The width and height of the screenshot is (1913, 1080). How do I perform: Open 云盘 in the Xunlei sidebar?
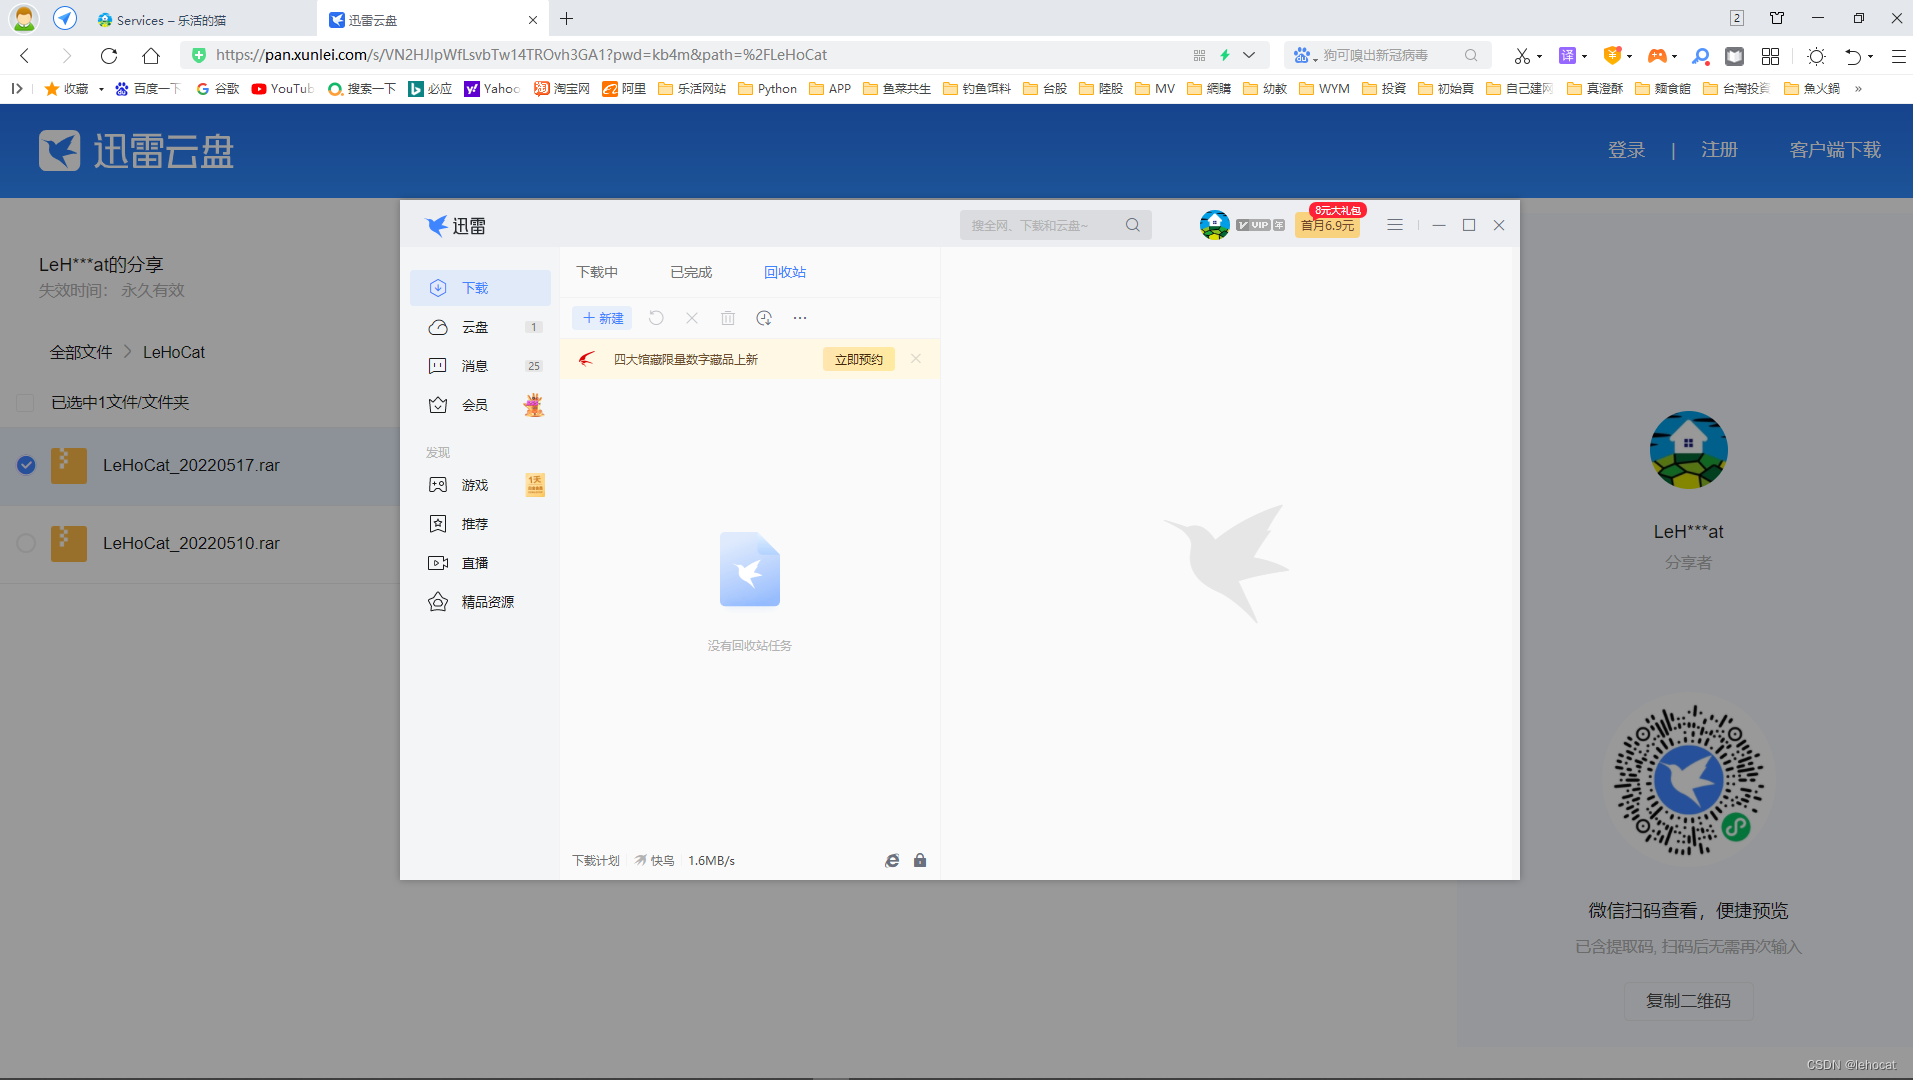480,327
